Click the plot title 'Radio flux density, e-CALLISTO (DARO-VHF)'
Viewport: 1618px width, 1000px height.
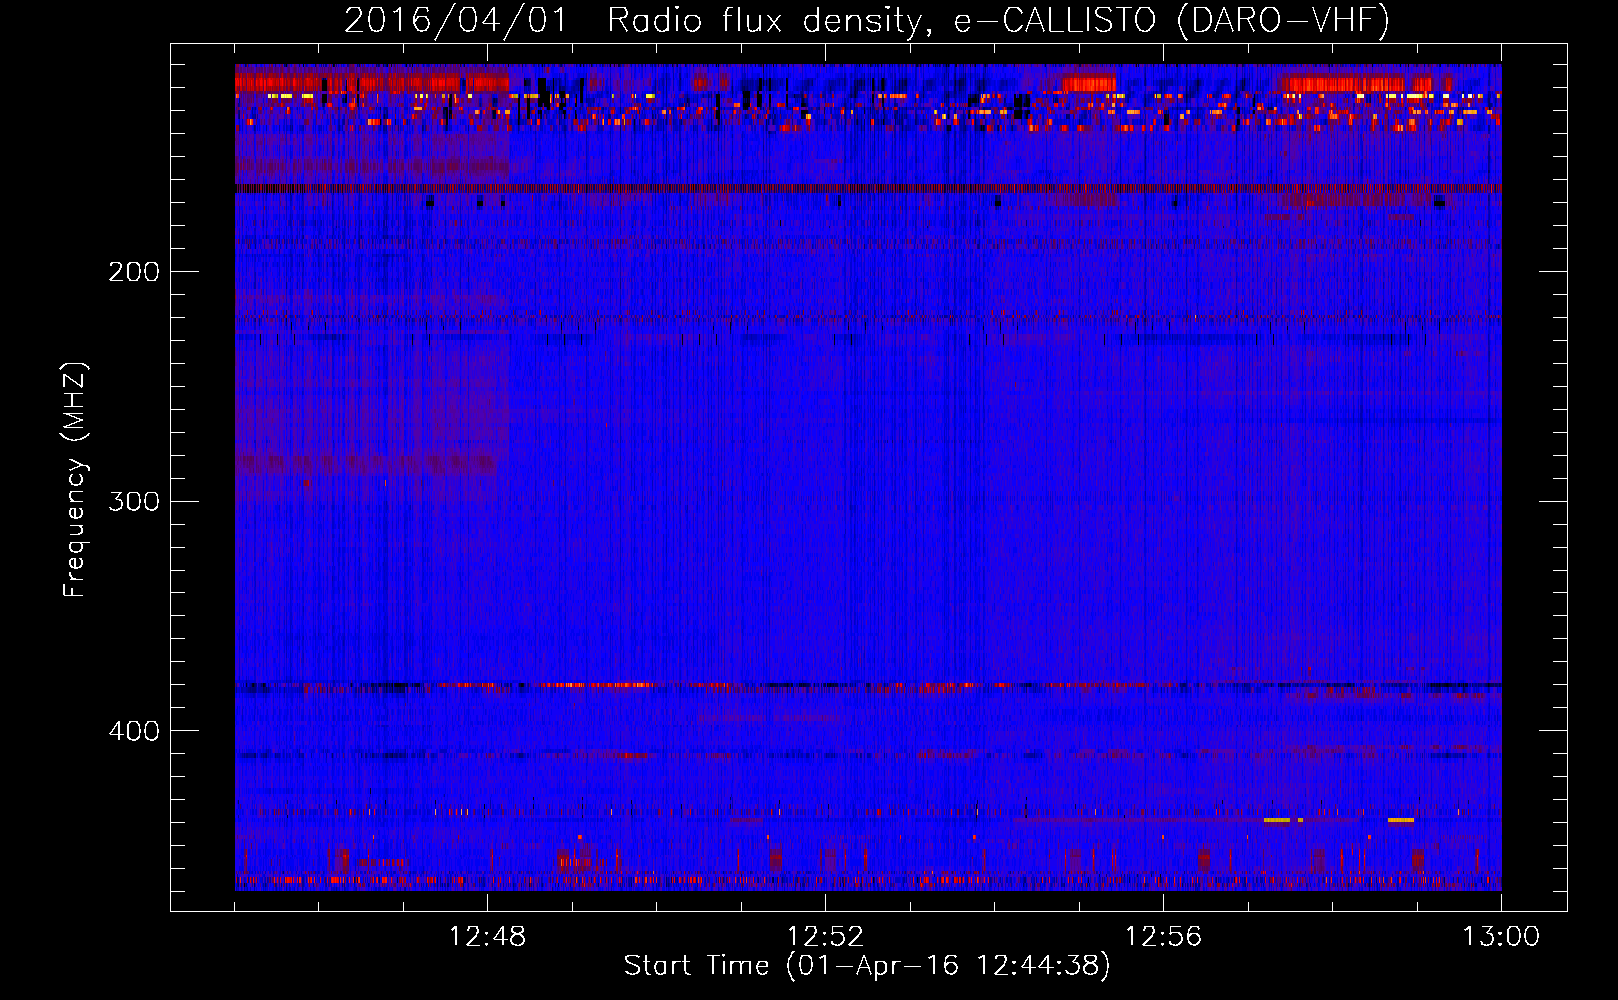998,21
